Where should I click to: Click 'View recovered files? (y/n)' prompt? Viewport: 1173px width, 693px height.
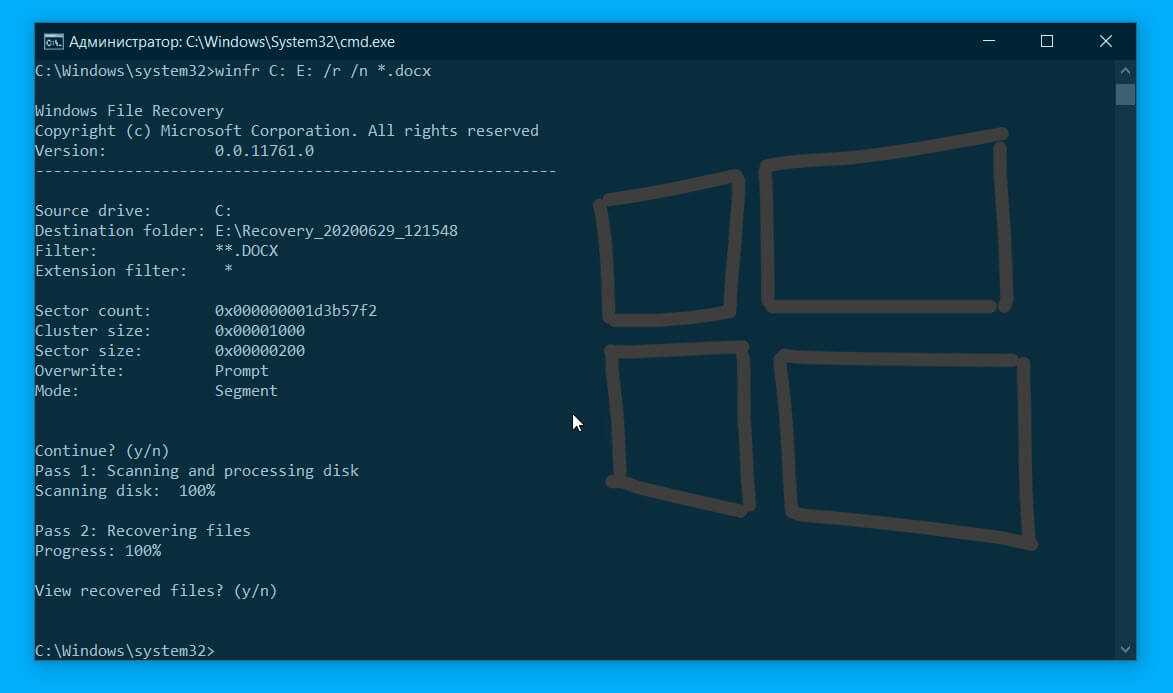[156, 591]
